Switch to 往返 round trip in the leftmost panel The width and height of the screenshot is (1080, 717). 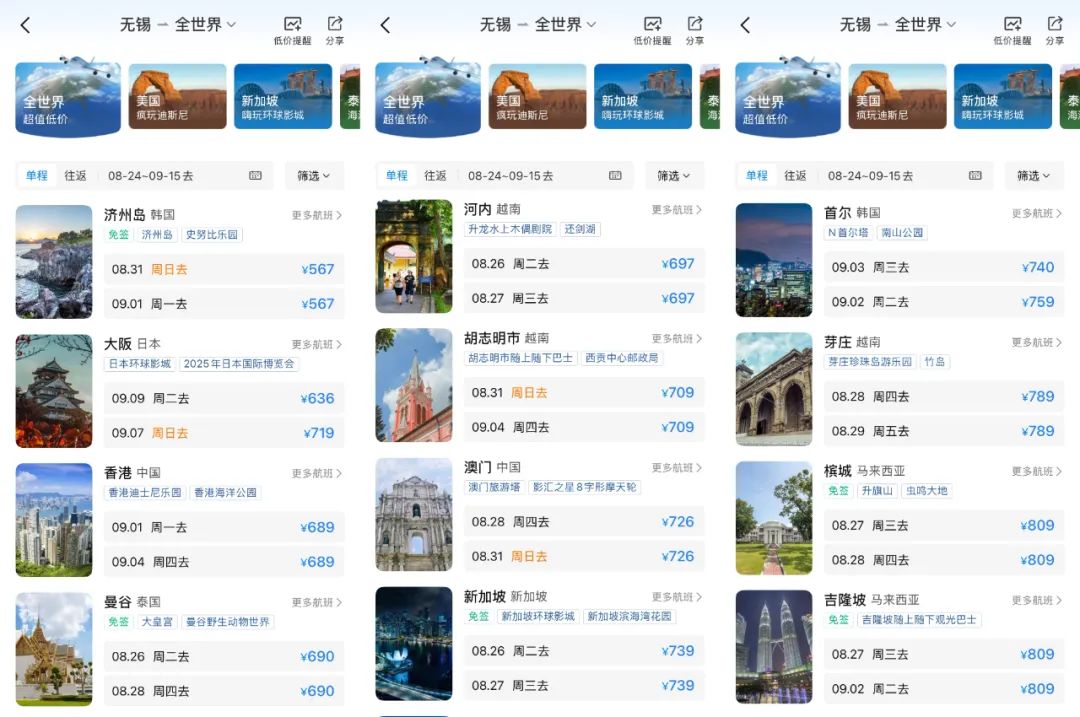click(76, 176)
